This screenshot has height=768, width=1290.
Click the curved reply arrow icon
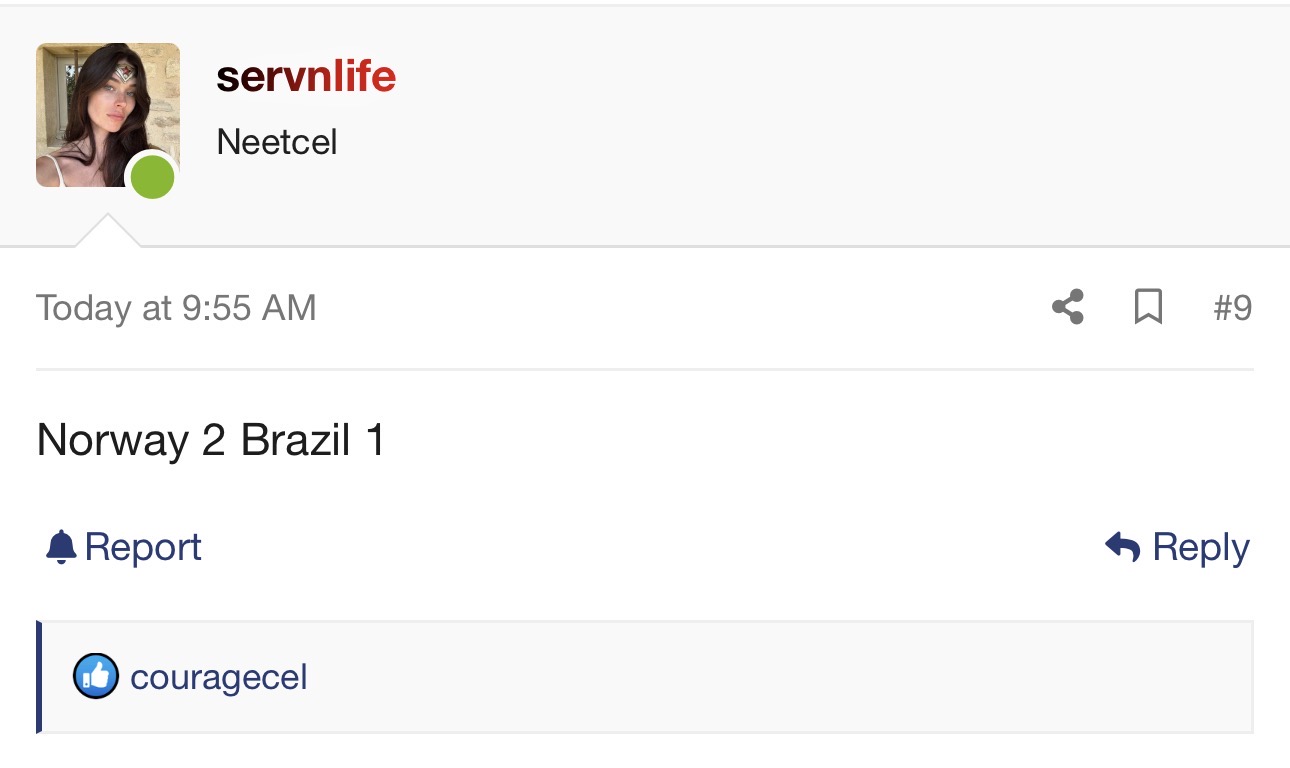coord(1123,547)
